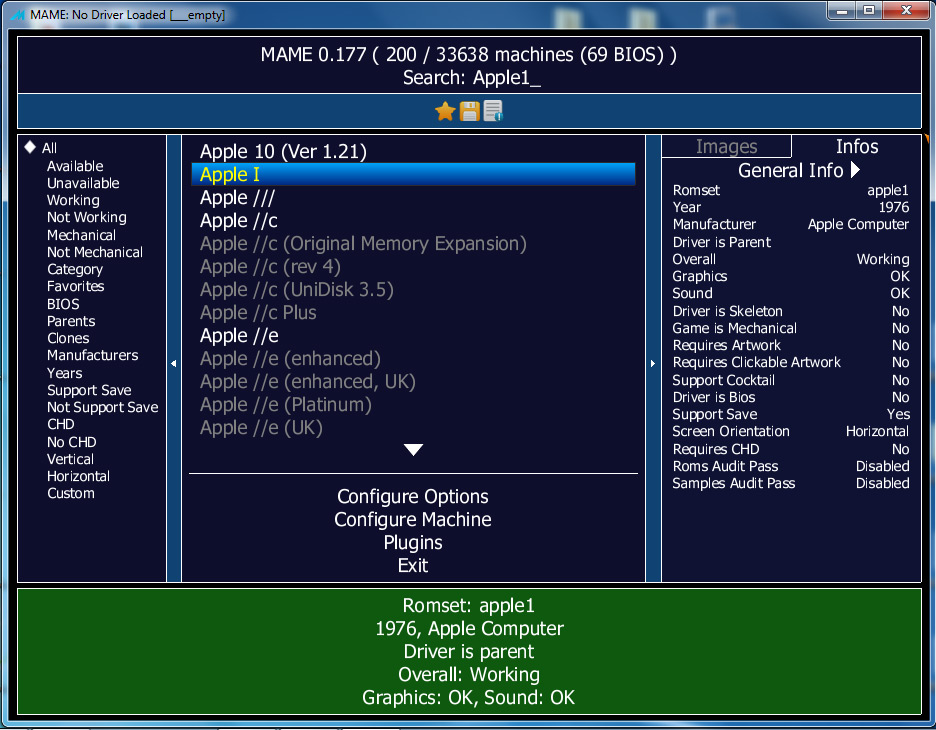Viewport: 936px width, 730px height.
Task: Select Apple //e (Platinum)
Action: coord(413,405)
